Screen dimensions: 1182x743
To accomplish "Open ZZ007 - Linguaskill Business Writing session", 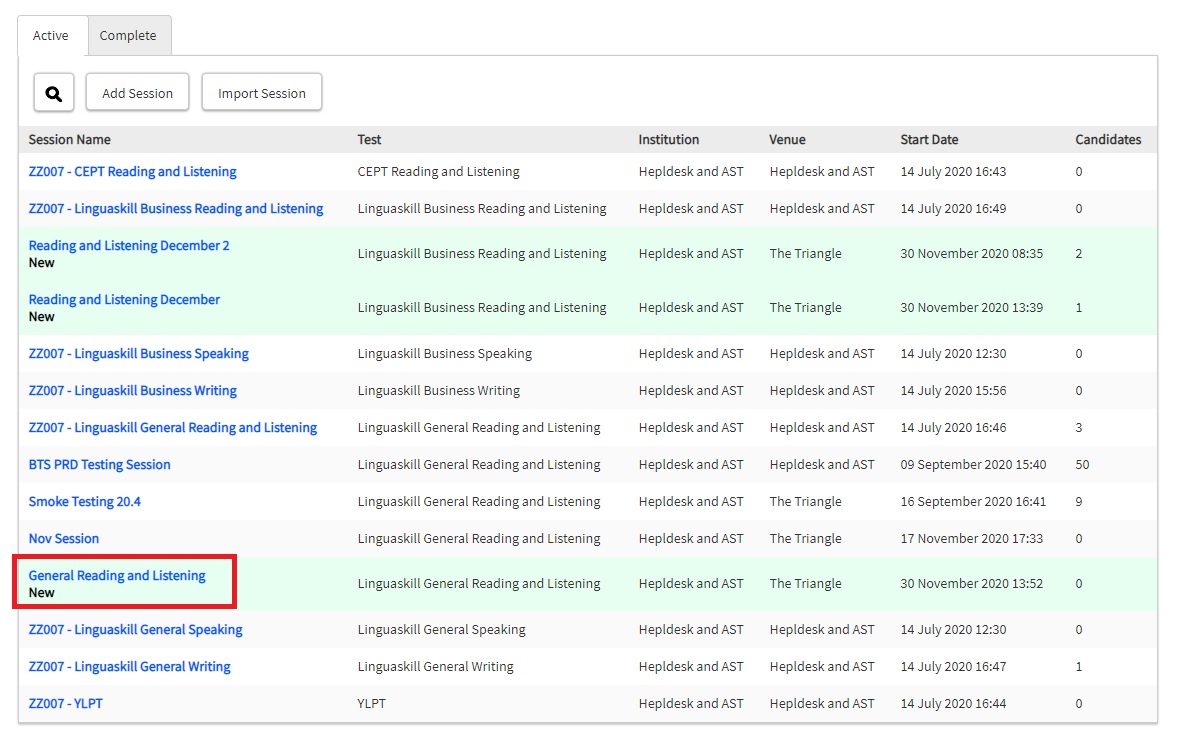I will point(133,390).
